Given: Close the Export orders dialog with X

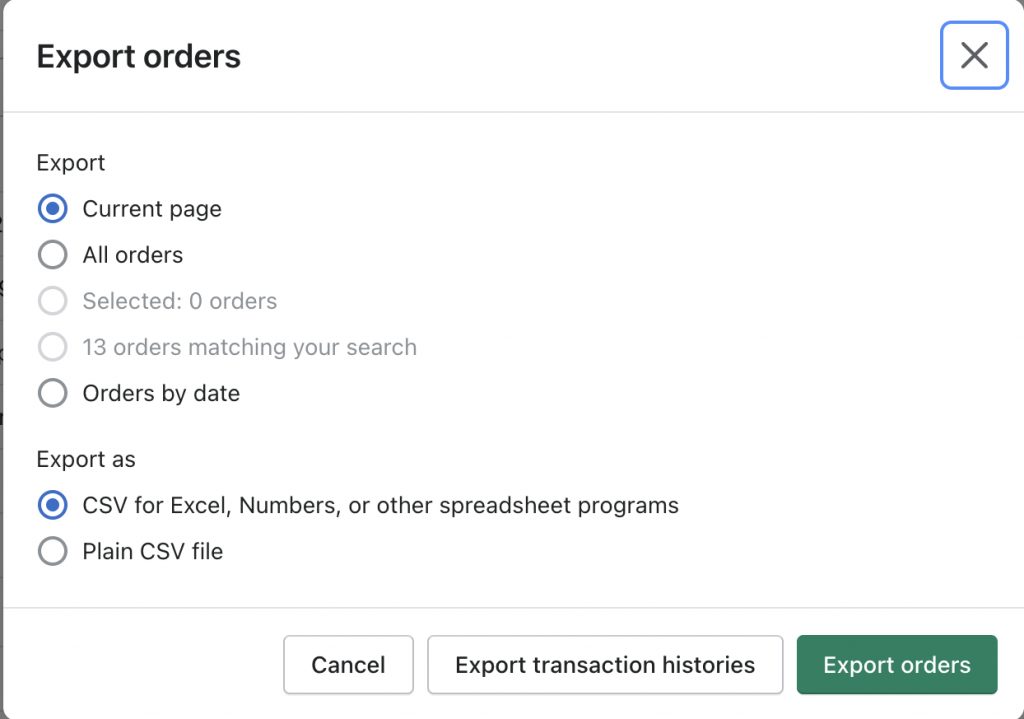Looking at the screenshot, I should pos(974,56).
